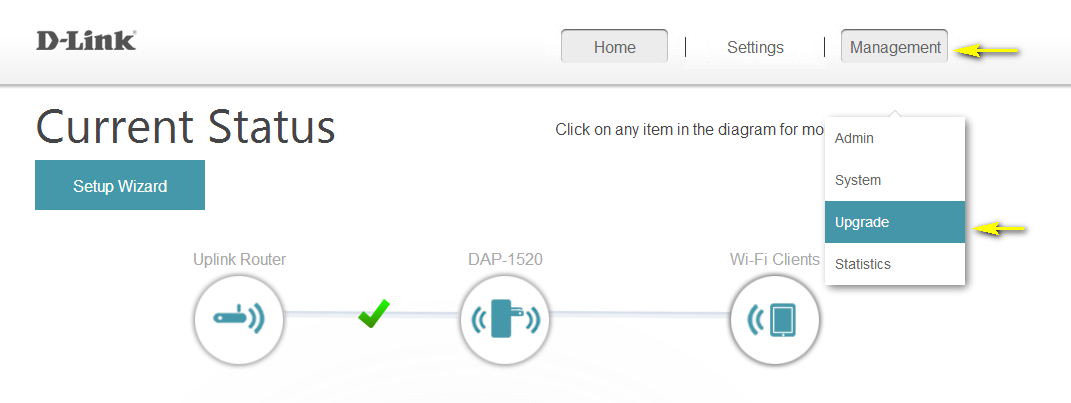Click the D-Link logo
The width and height of the screenshot is (1071, 403).
pyautogui.click(x=86, y=41)
